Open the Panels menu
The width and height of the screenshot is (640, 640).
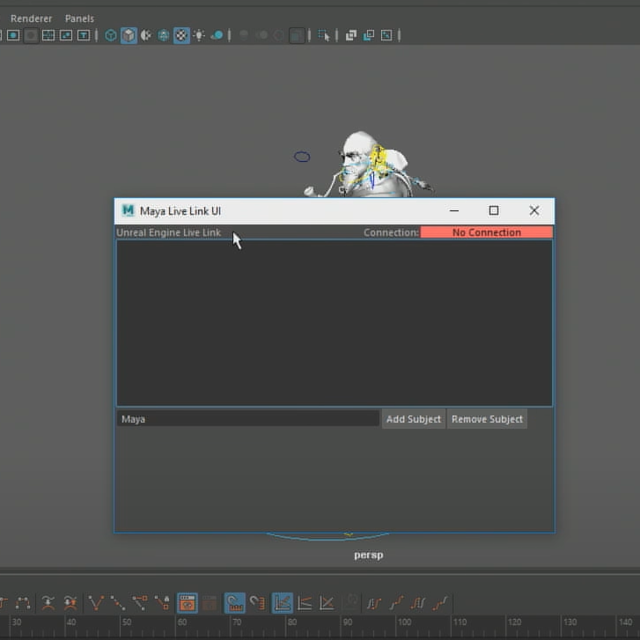tap(79, 18)
